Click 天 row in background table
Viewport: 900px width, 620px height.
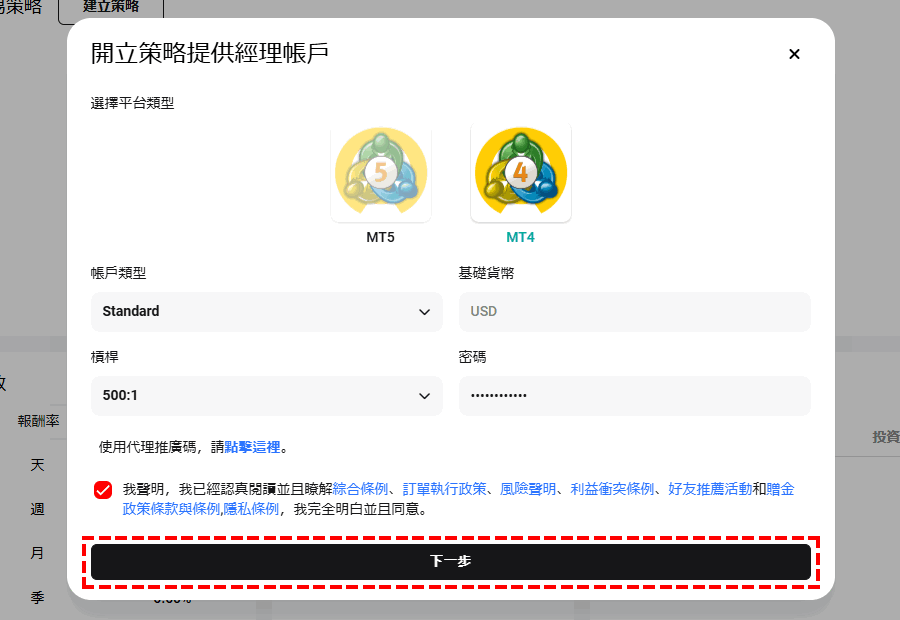37,464
